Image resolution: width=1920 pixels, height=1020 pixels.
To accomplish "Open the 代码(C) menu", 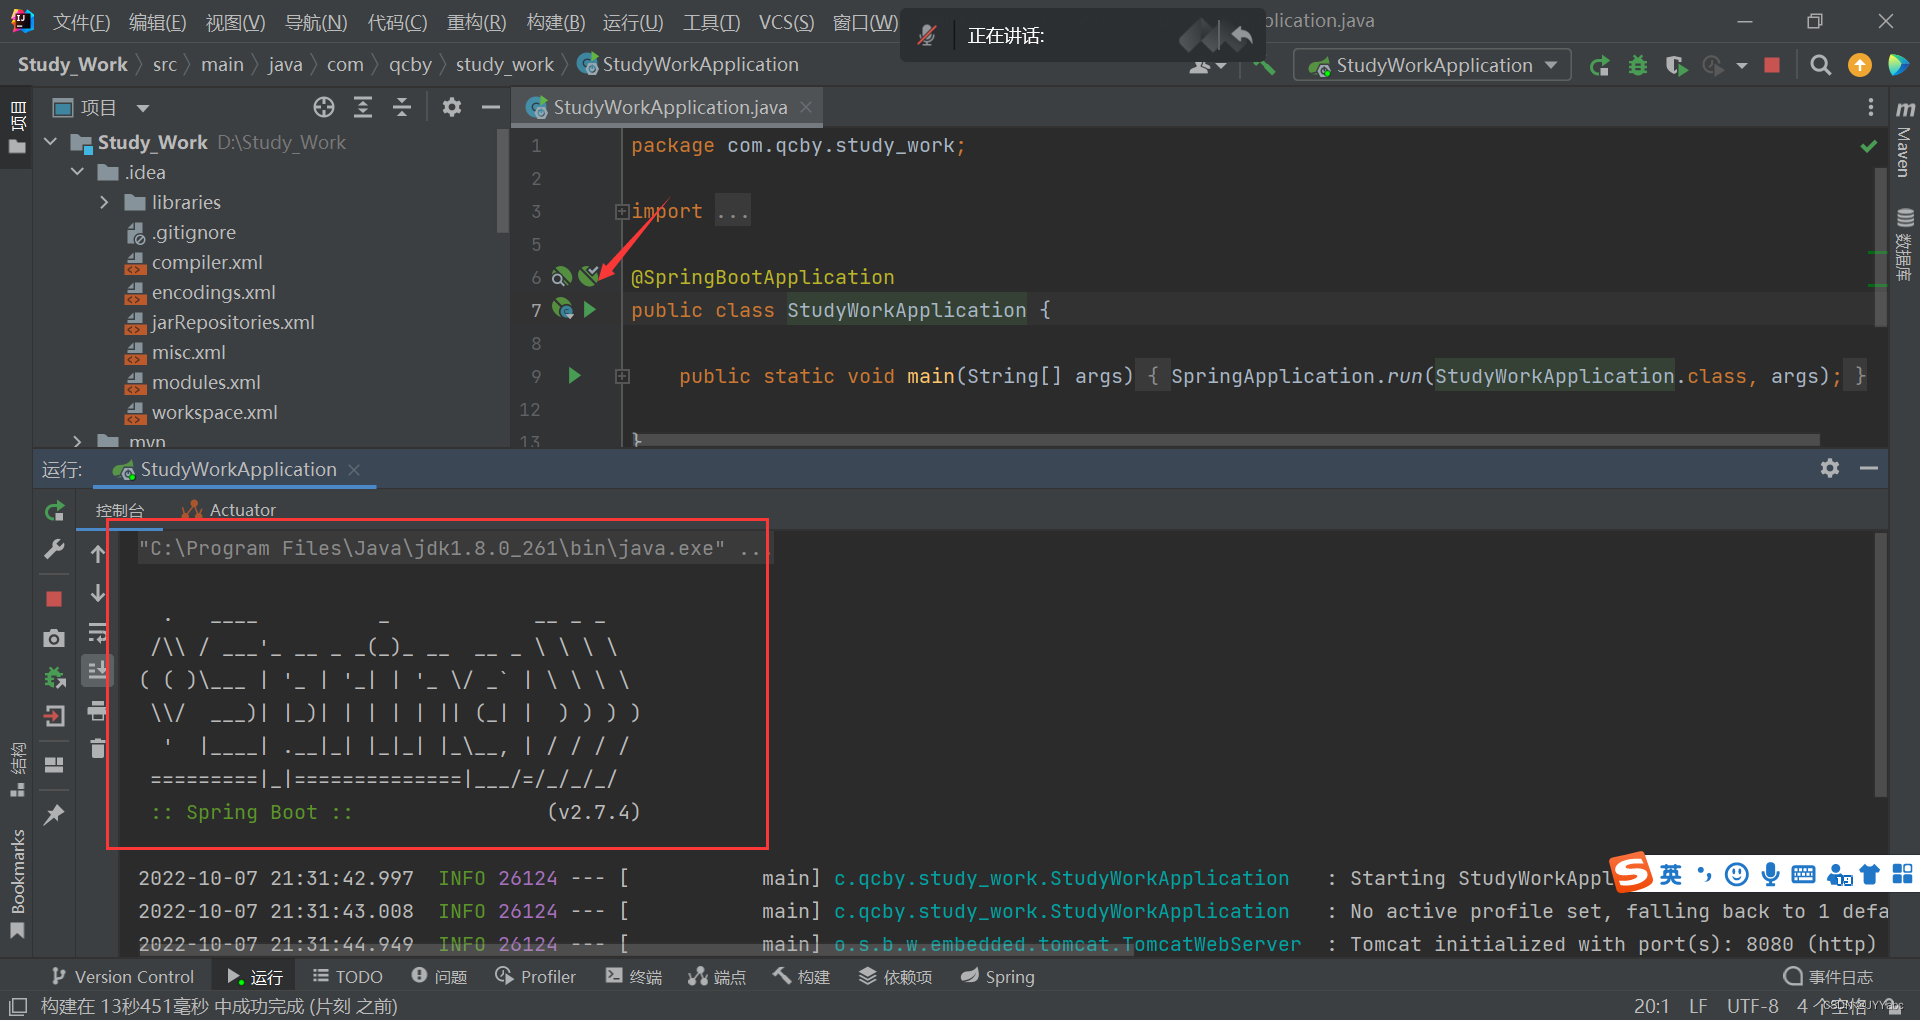I will [397, 22].
